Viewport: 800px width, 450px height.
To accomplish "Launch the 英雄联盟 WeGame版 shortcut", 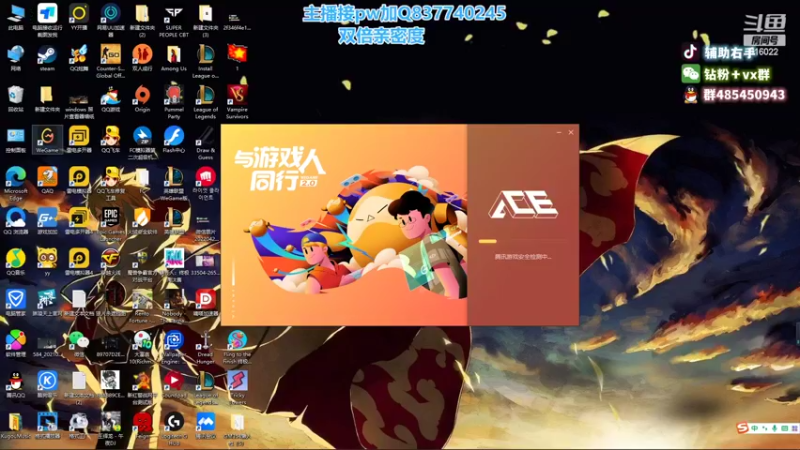I will coord(173,184).
